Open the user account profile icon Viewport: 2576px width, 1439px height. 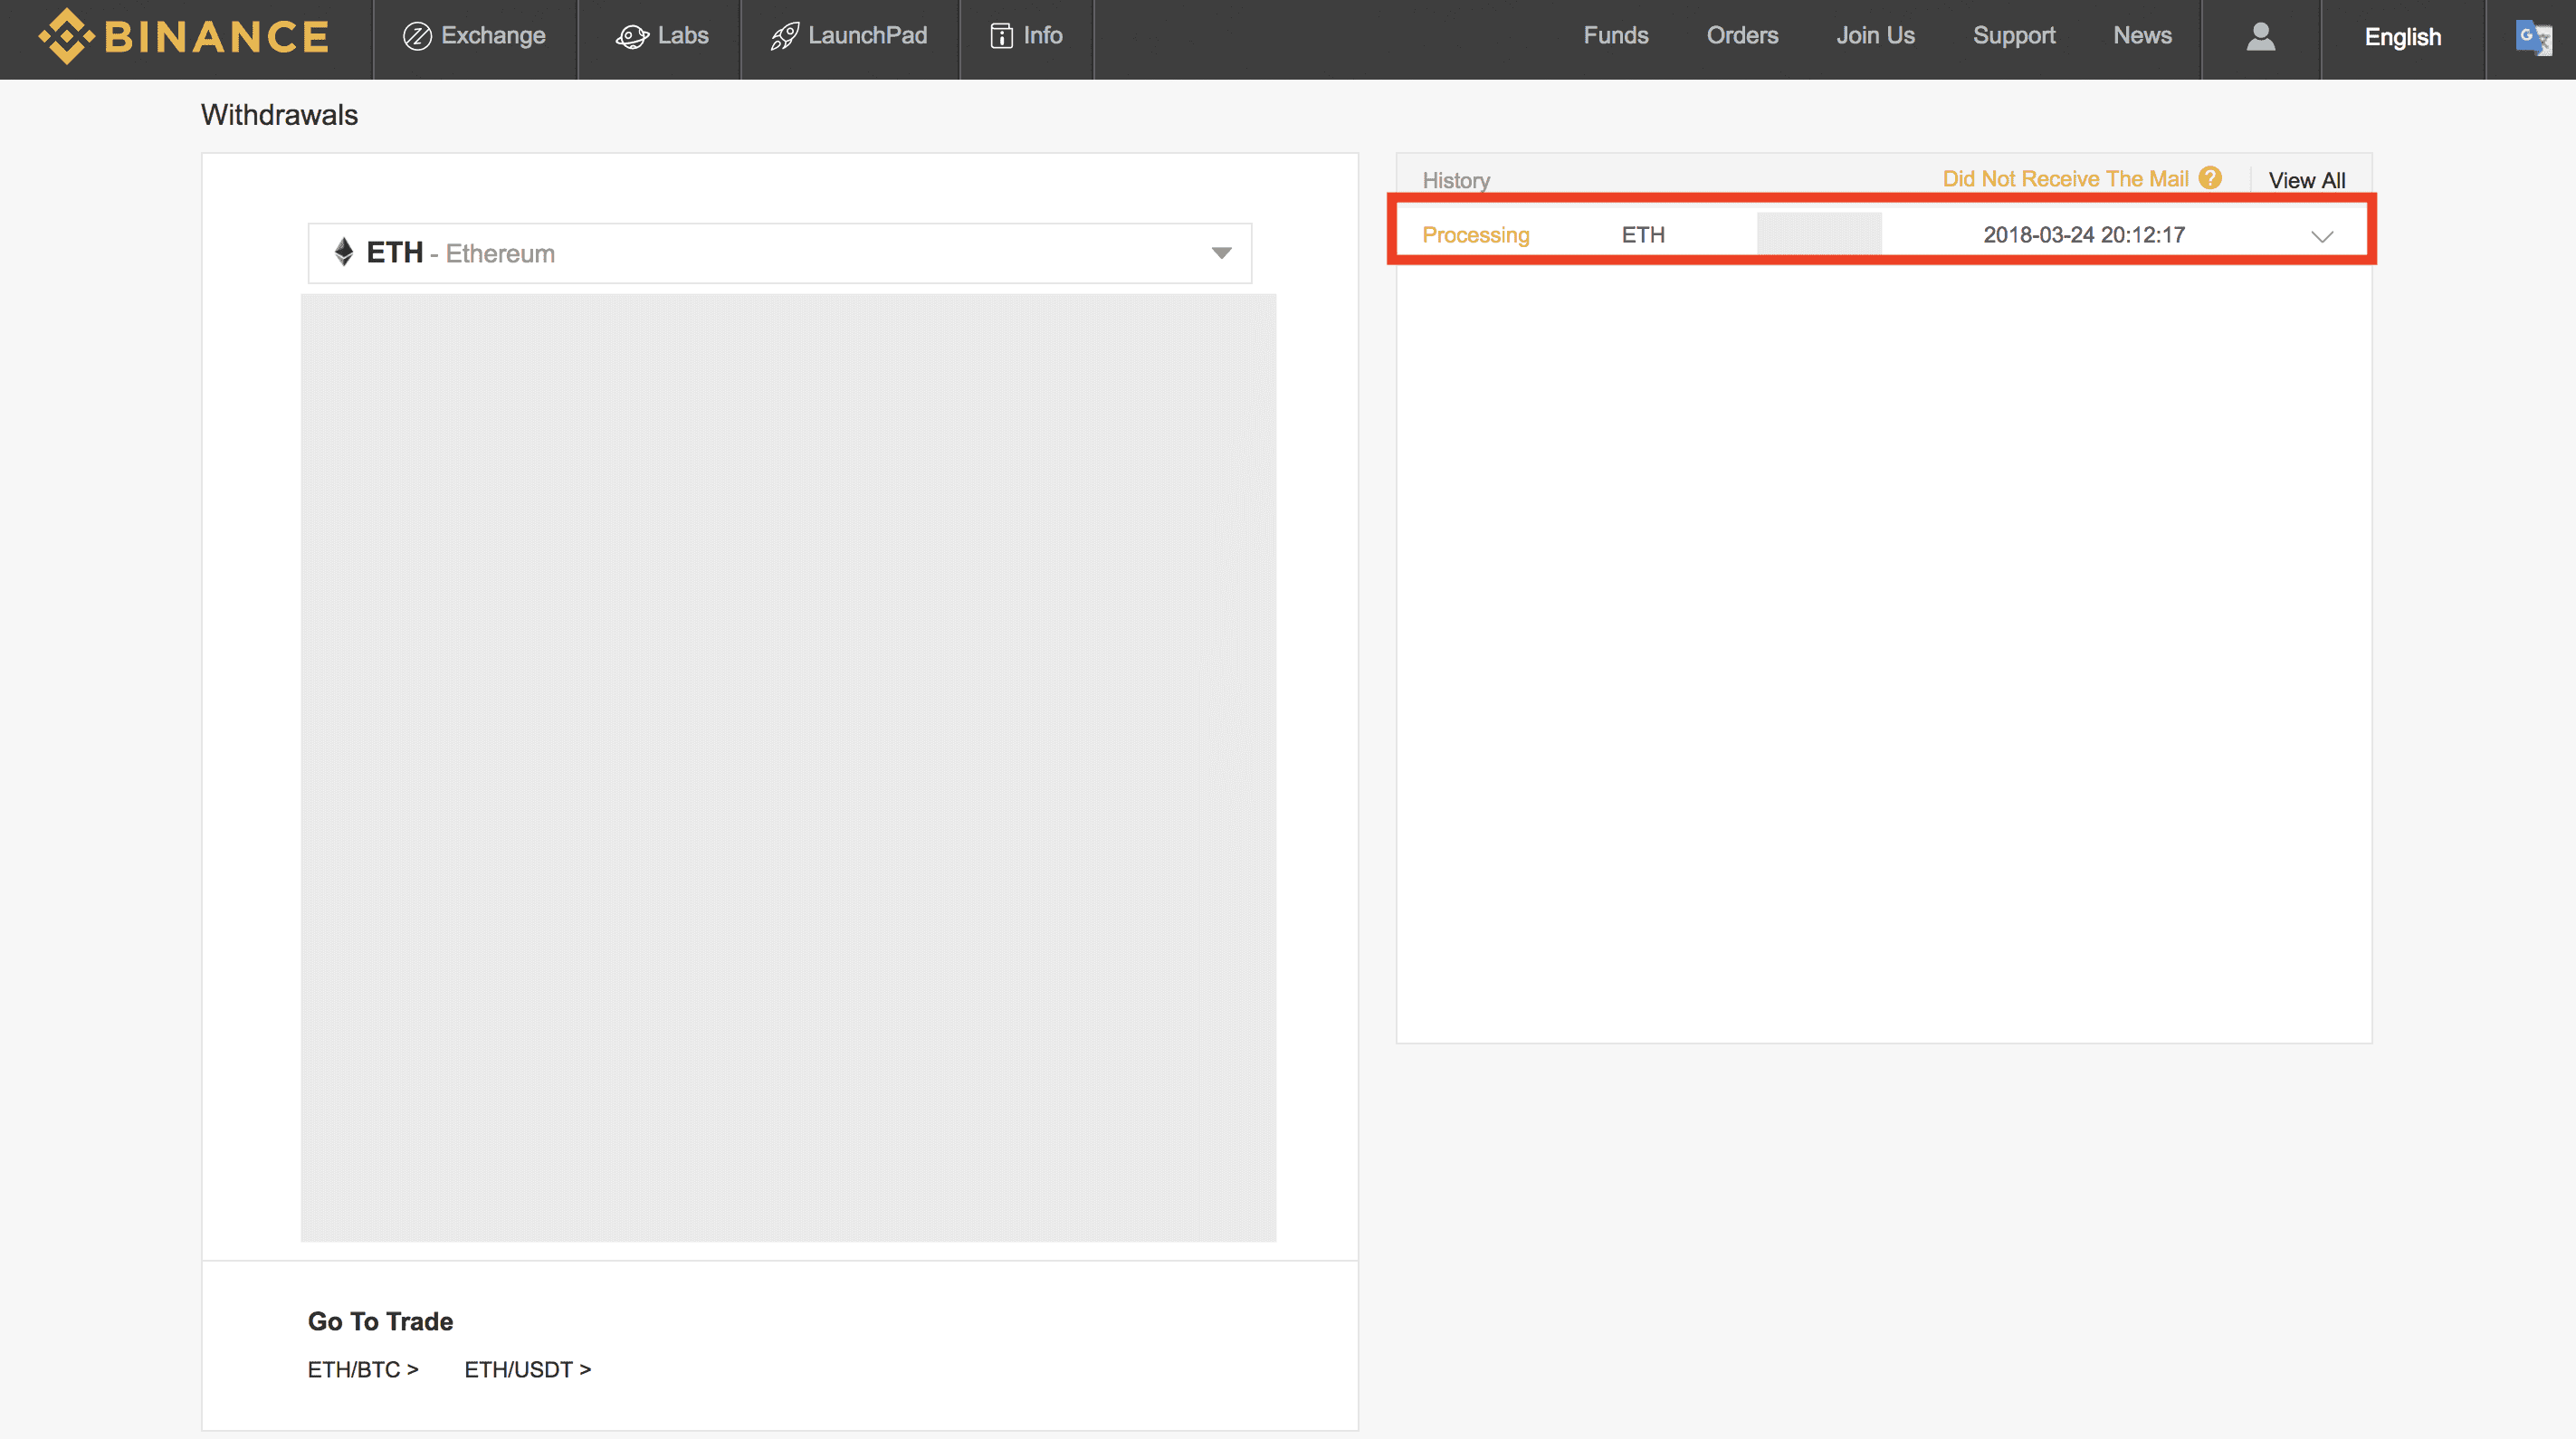(2261, 37)
